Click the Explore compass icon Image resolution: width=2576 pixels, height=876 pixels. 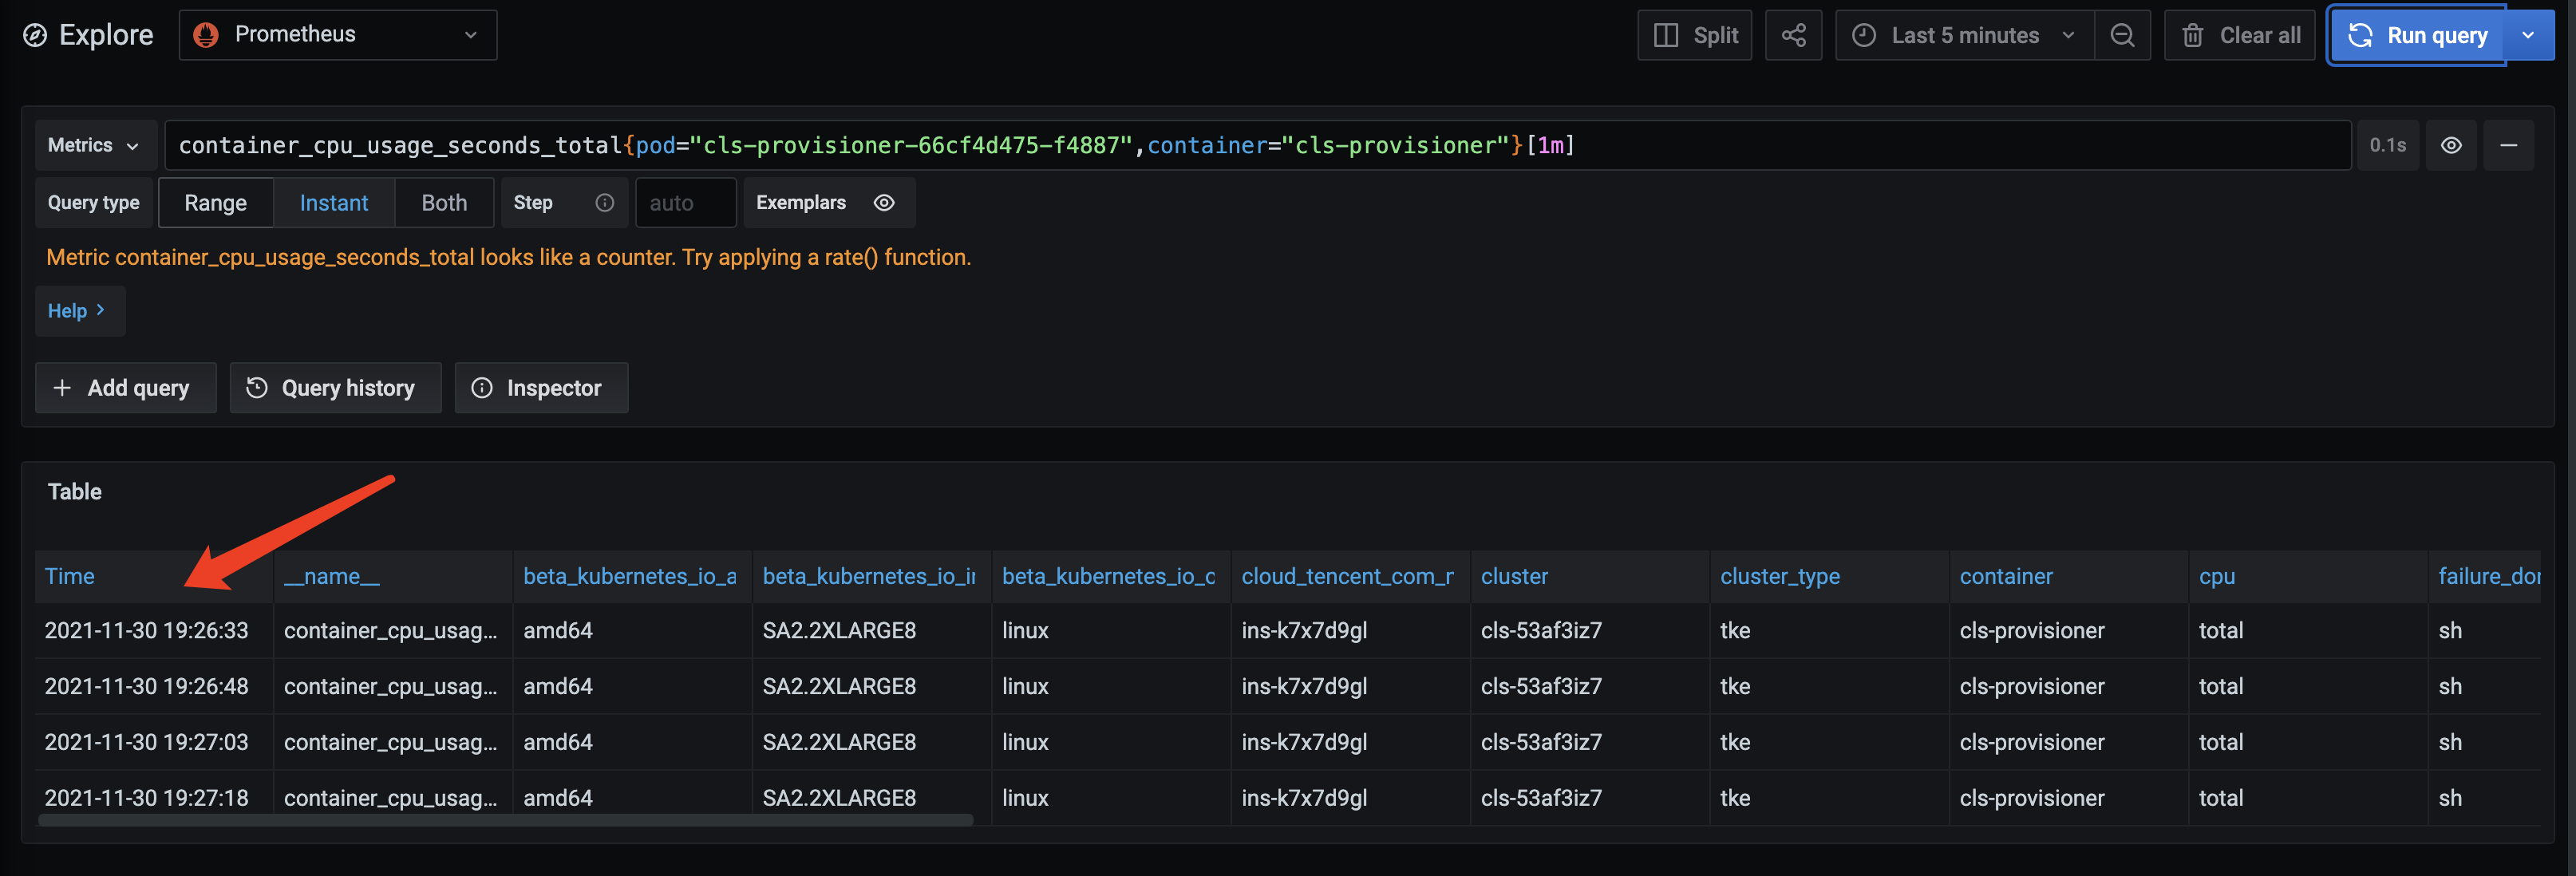coord(35,36)
